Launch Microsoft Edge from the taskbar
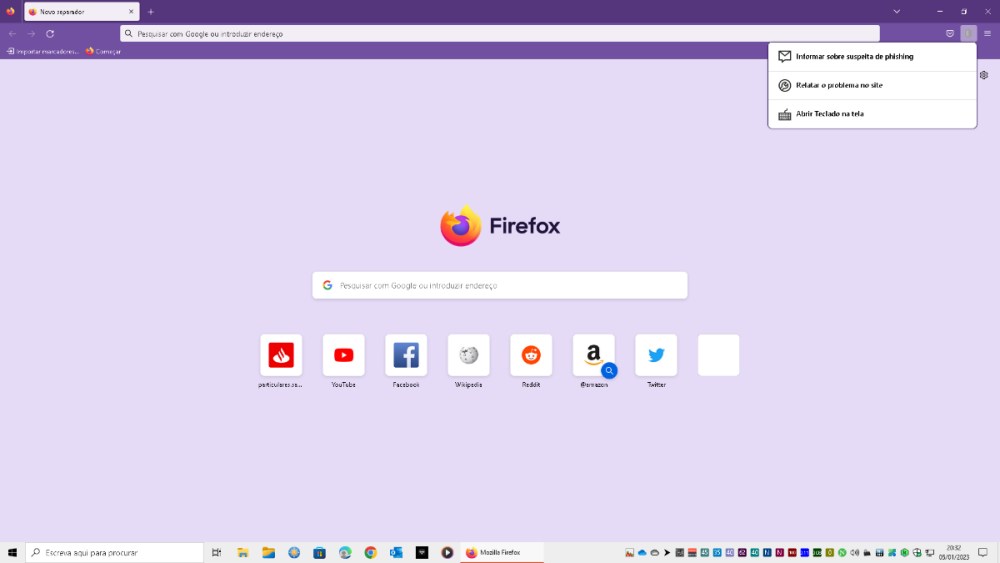 pos(345,553)
